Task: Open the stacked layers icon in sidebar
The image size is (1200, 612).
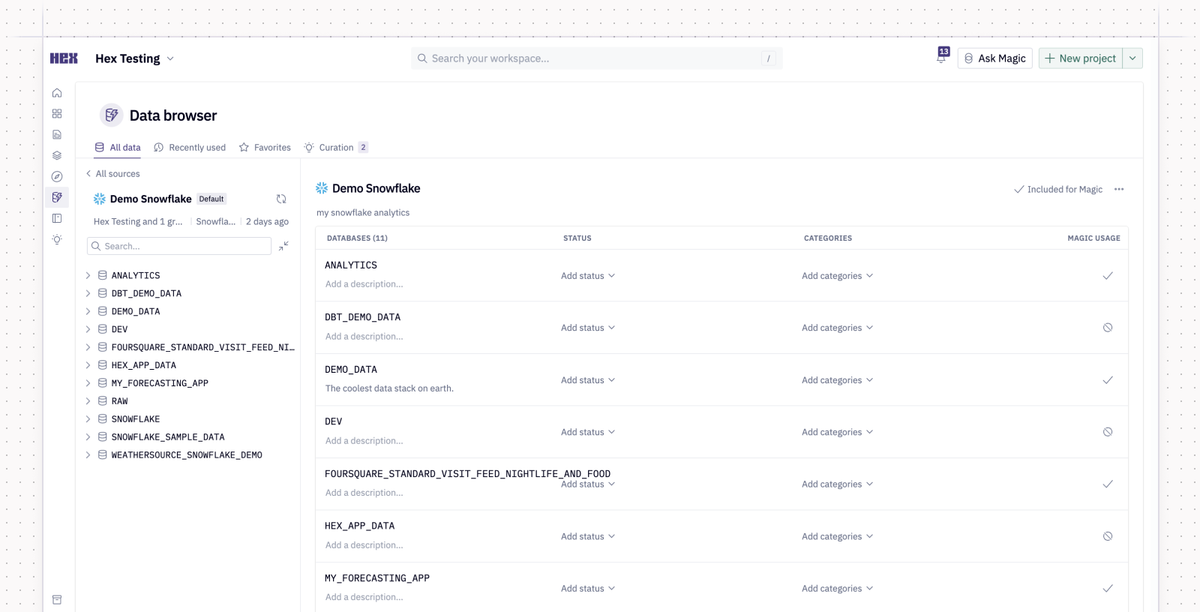Action: 57,155
